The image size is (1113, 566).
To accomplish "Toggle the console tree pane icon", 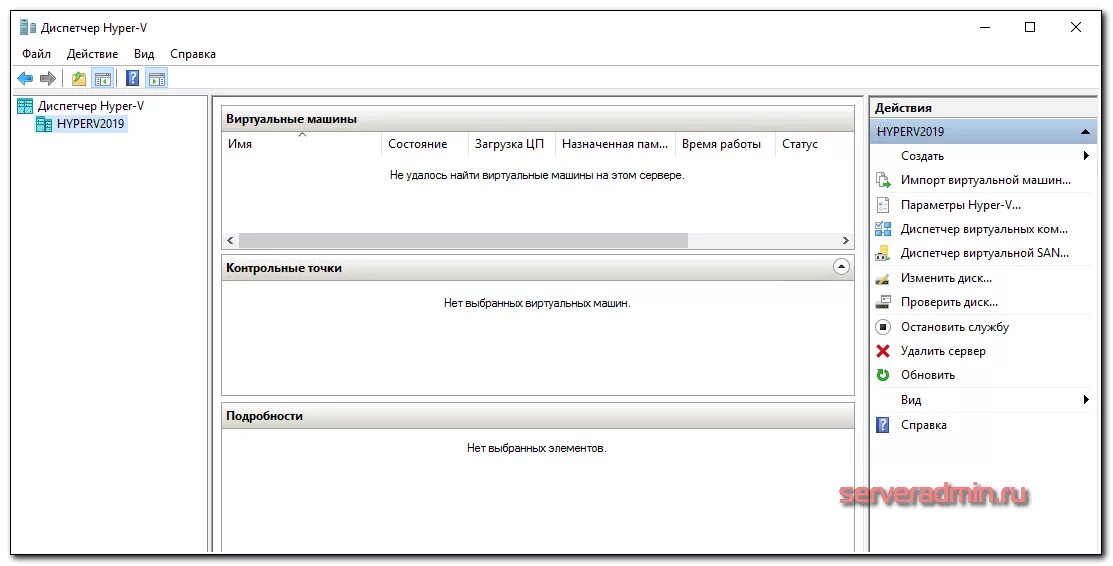I will coord(103,78).
